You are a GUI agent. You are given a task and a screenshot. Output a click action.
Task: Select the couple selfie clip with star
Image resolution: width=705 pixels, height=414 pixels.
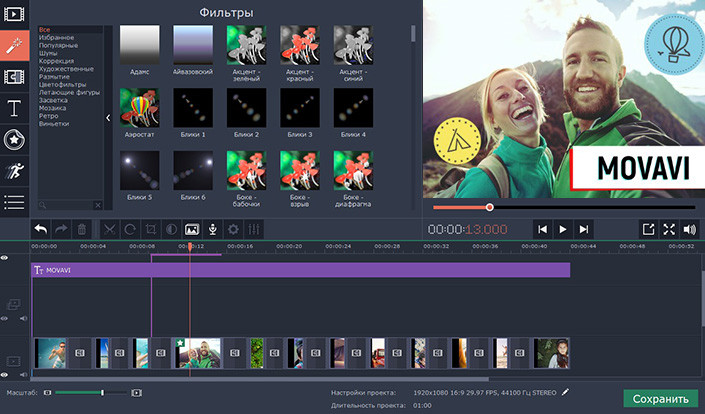198,353
